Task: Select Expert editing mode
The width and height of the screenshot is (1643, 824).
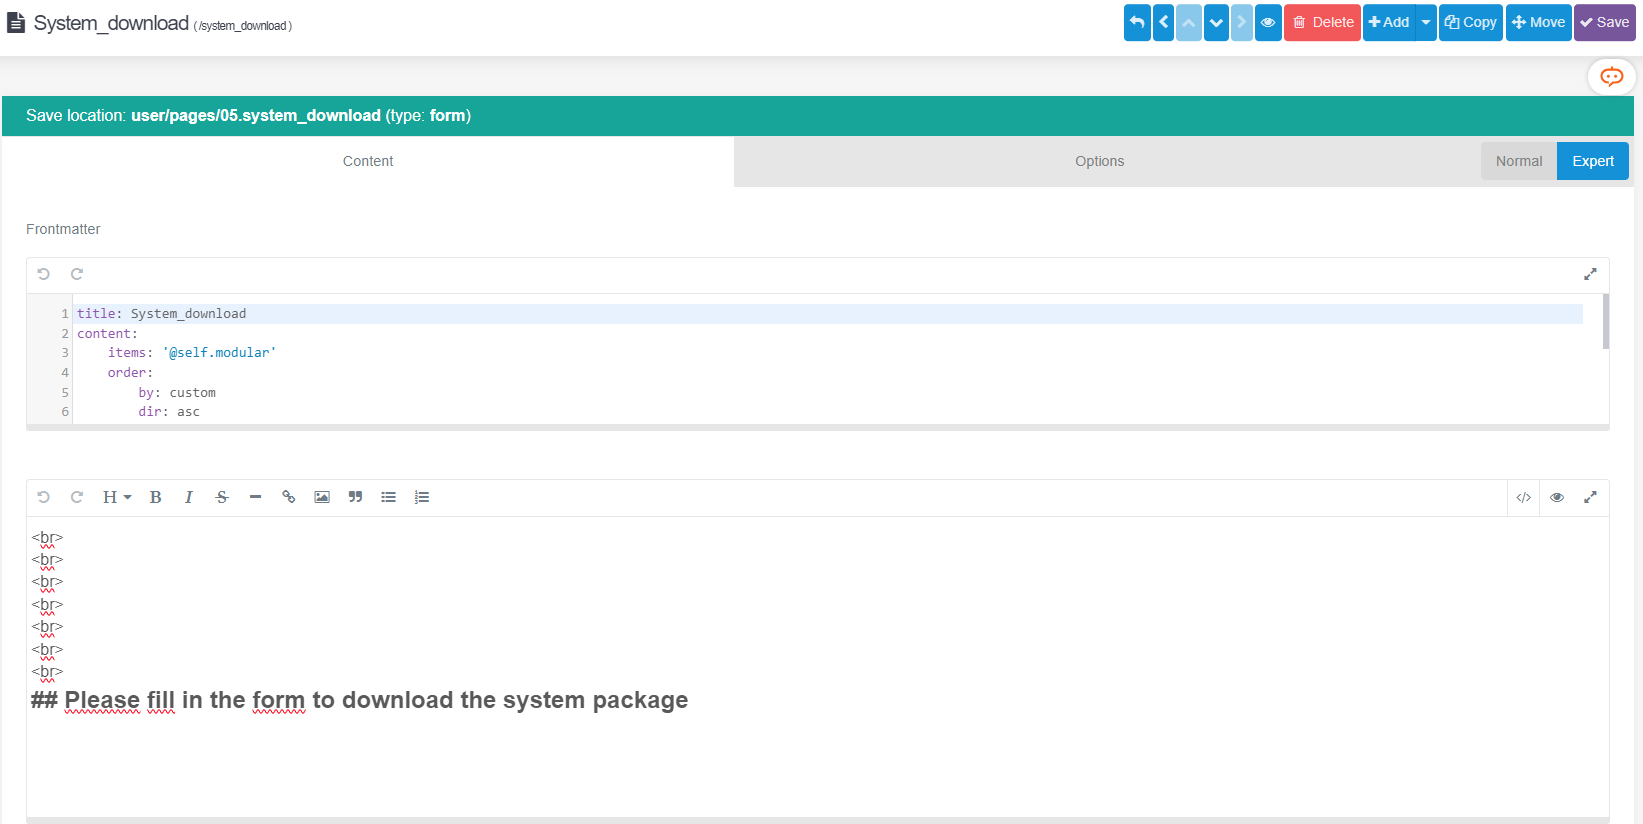Action: click(x=1593, y=161)
